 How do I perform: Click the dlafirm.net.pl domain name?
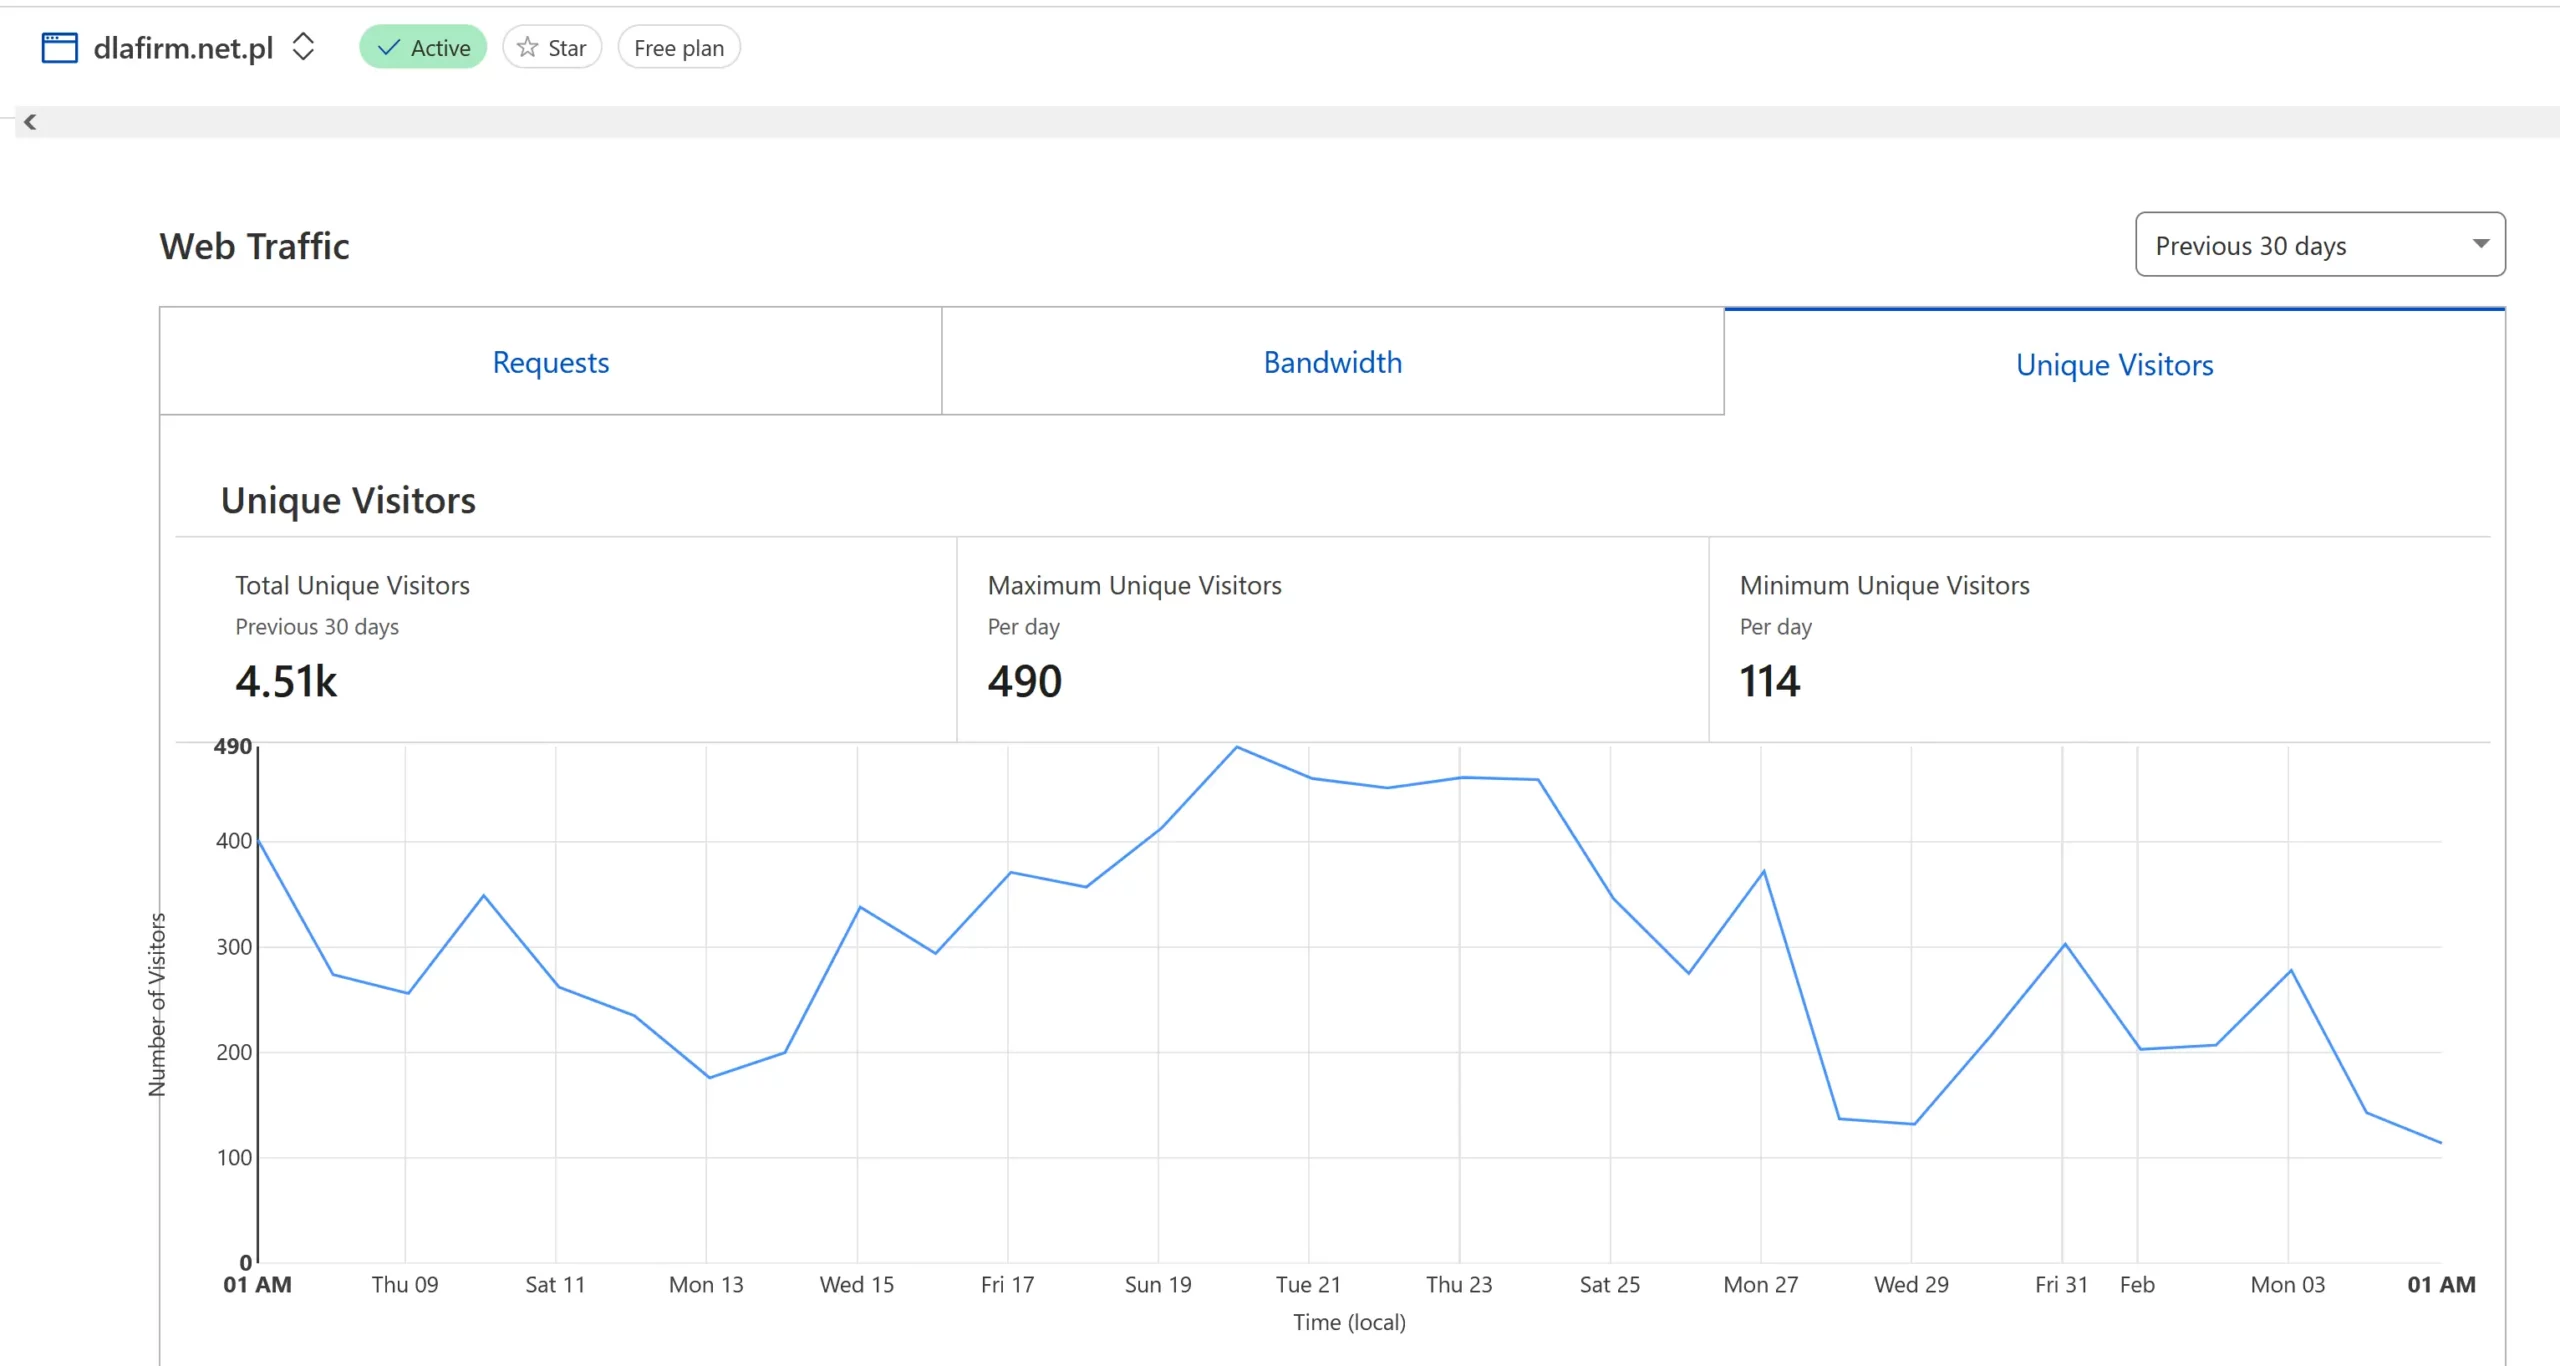click(x=183, y=48)
